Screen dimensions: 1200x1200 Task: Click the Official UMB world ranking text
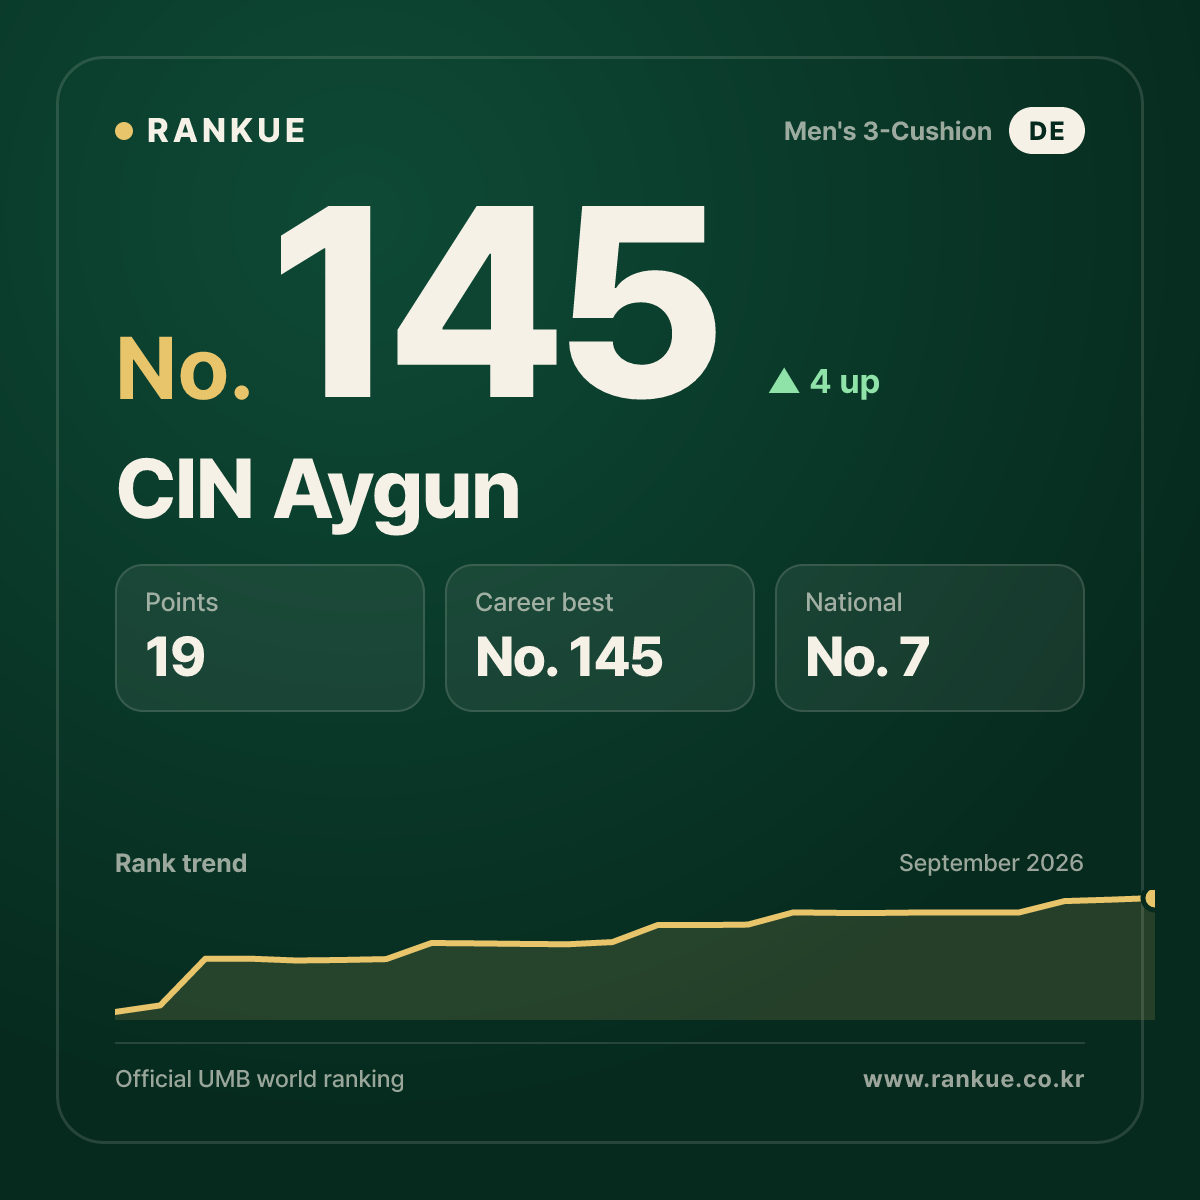(260, 1079)
